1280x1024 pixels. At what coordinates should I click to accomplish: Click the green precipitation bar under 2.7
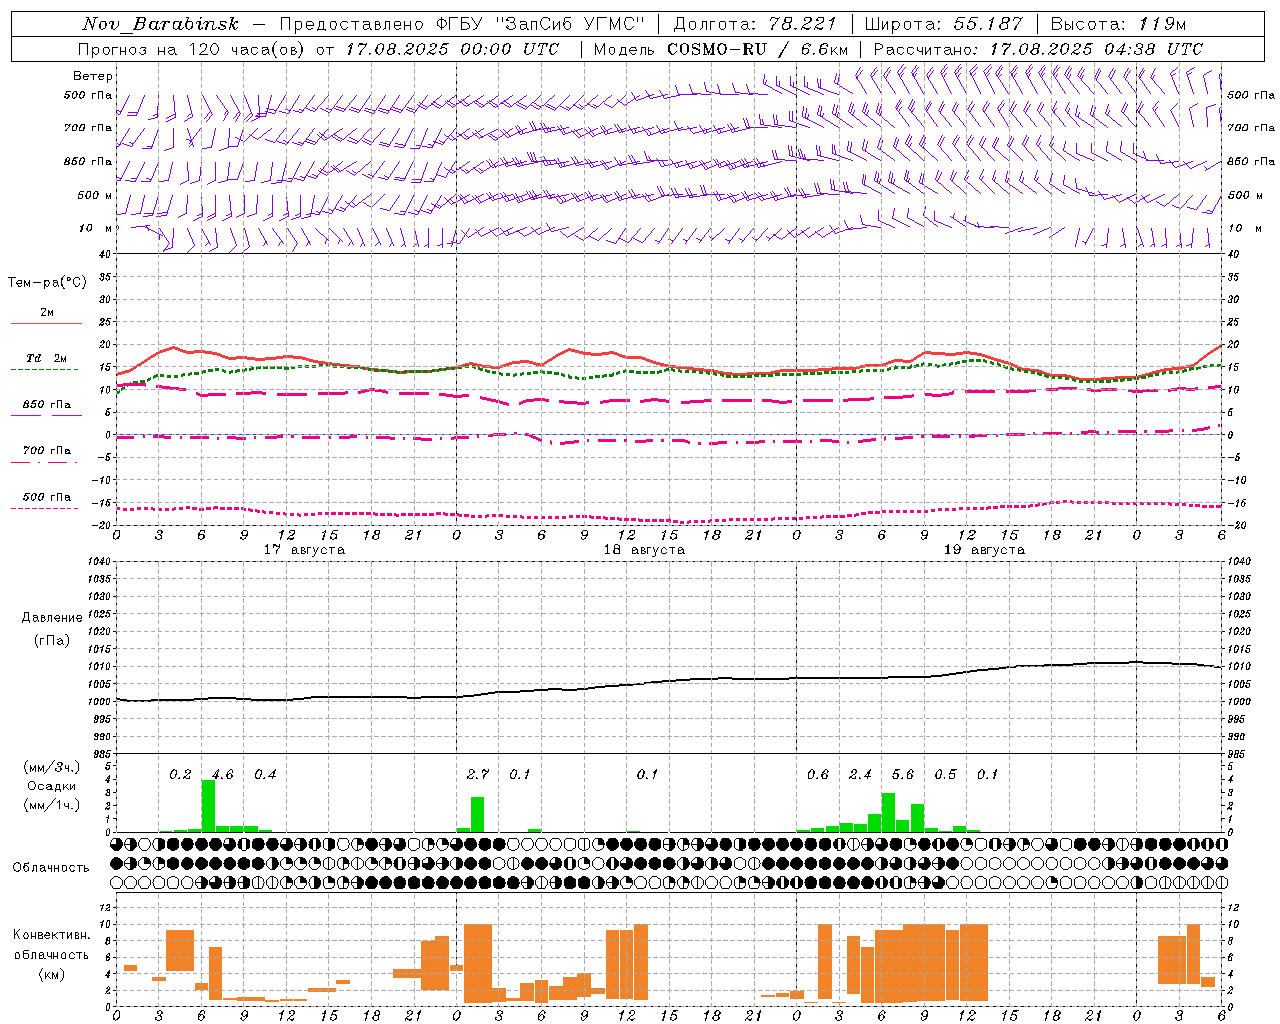pyautogui.click(x=478, y=814)
